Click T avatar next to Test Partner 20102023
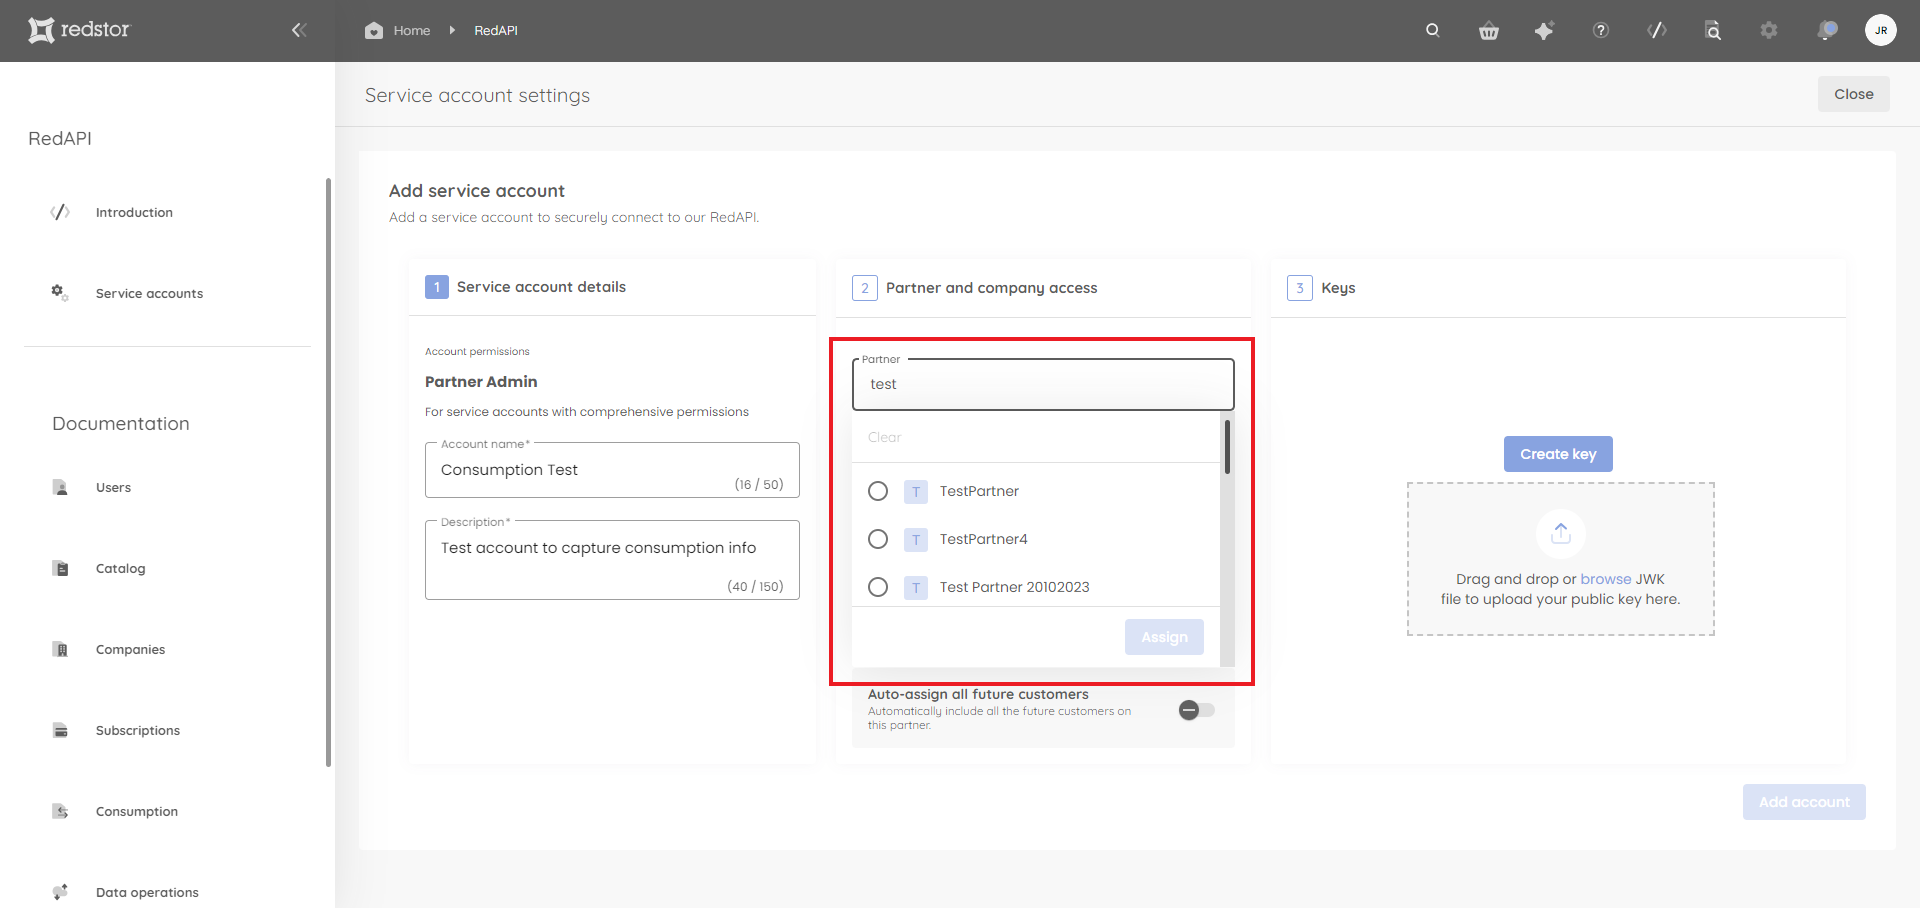This screenshot has height=908, width=1920. point(915,587)
